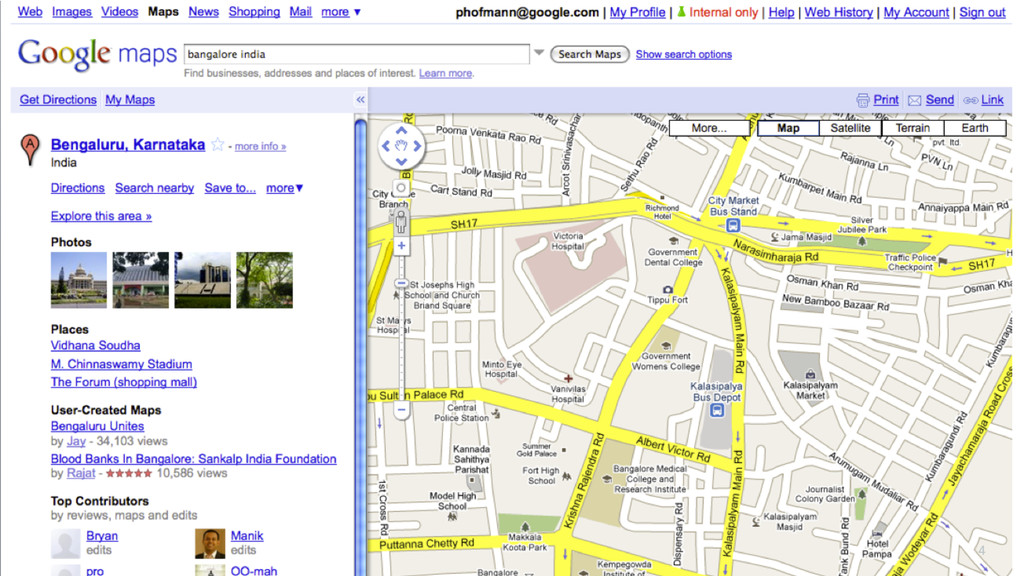Open the Bengaluru Unites map link

97,426
